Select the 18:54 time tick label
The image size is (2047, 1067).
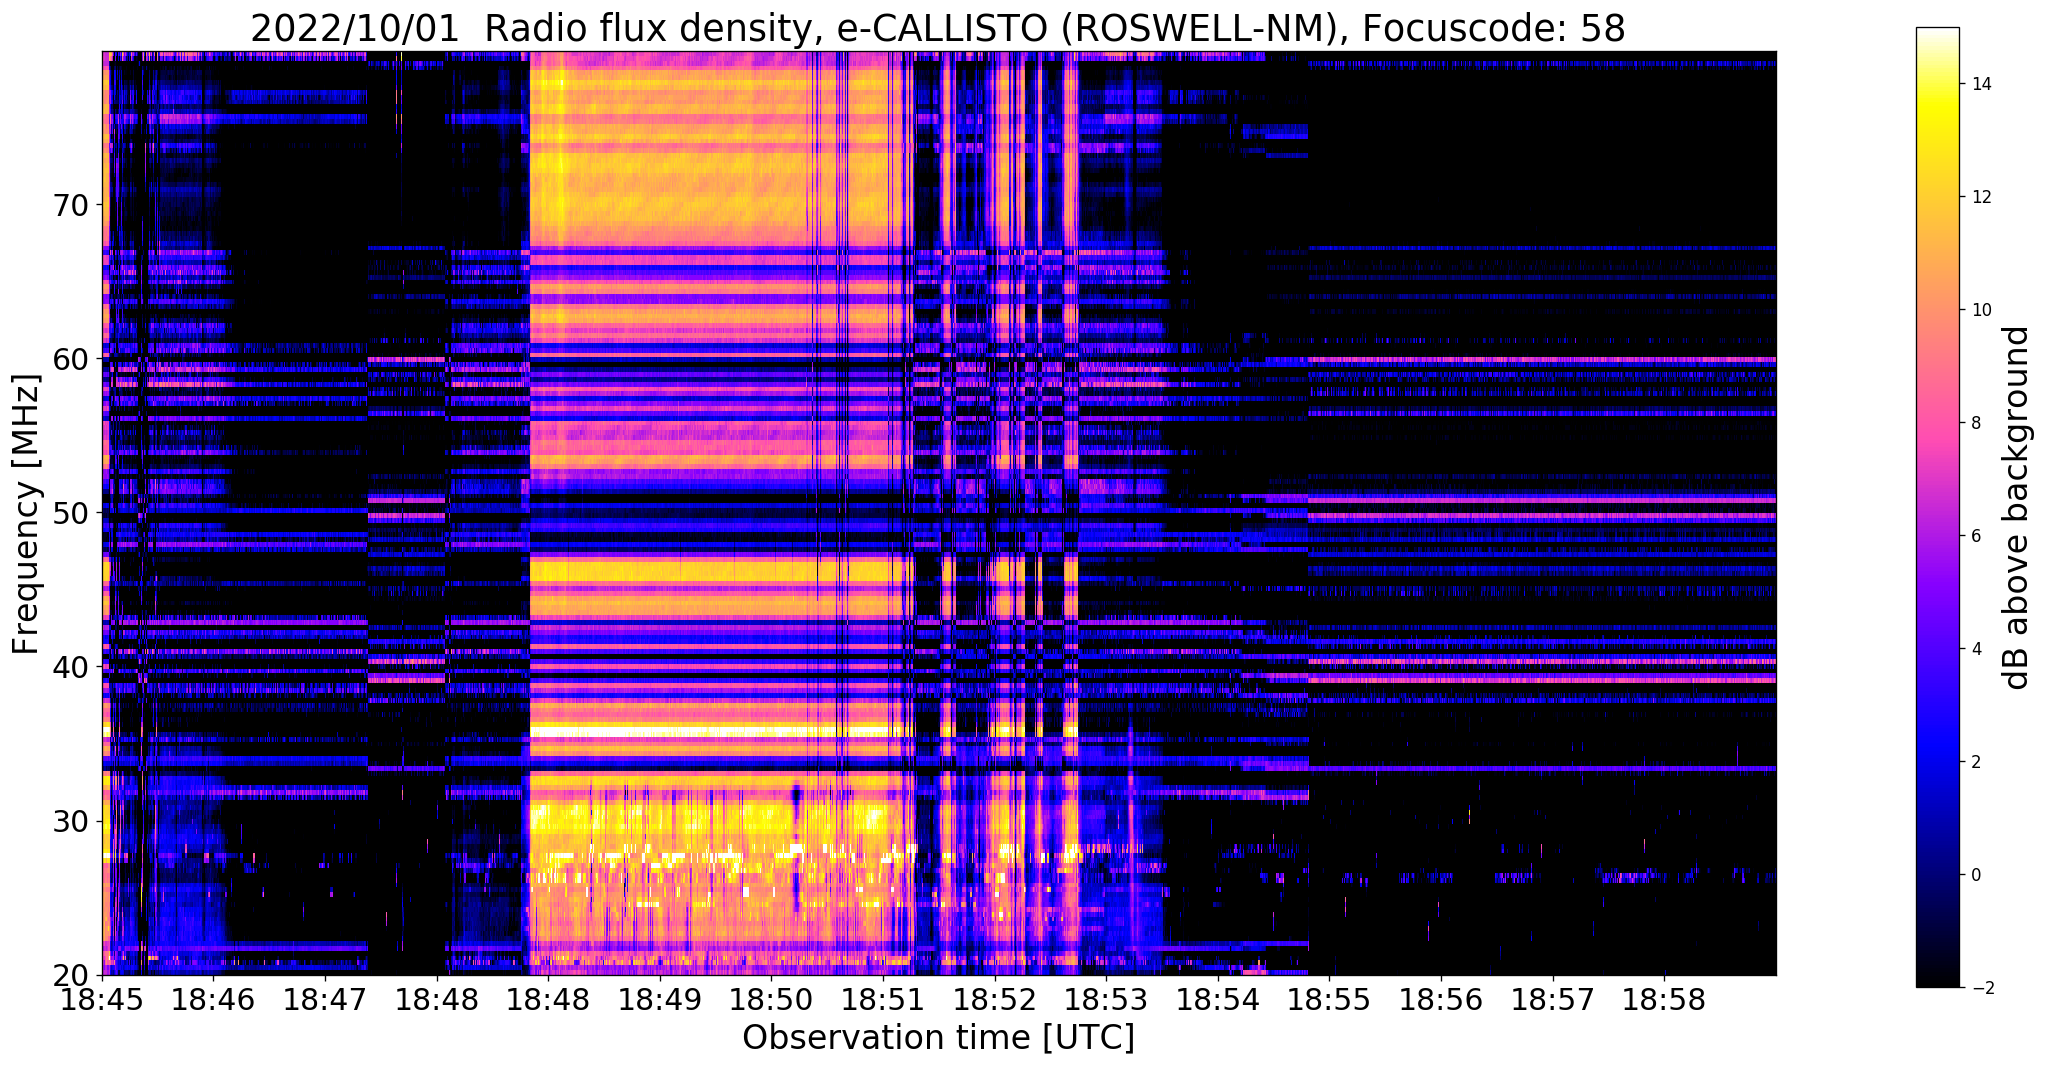[1218, 999]
